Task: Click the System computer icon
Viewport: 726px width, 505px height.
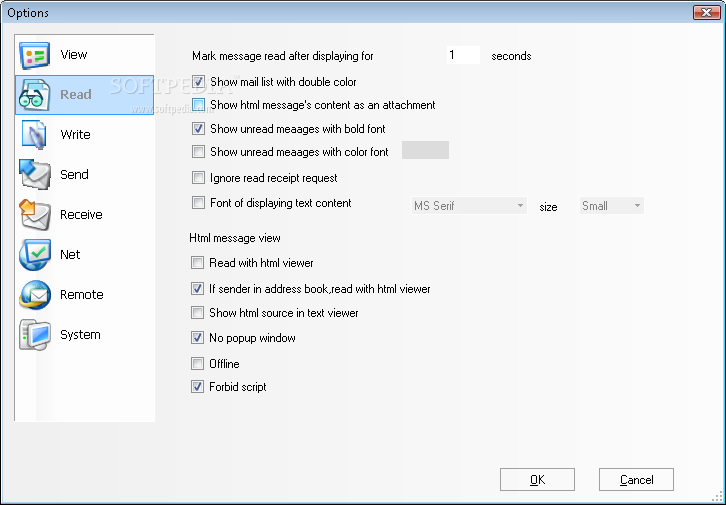Action: point(34,335)
